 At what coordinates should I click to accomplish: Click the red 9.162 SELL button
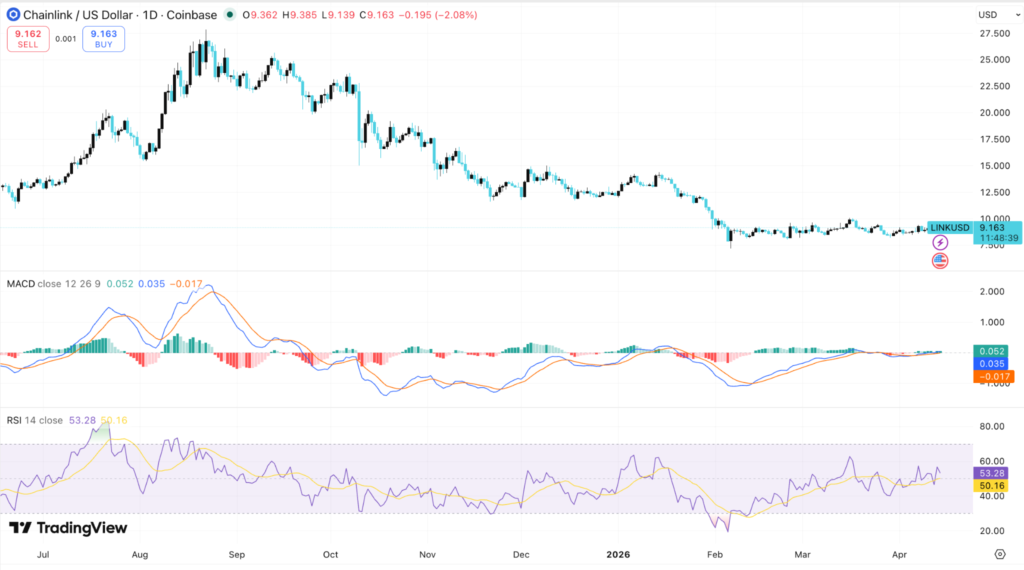28,39
